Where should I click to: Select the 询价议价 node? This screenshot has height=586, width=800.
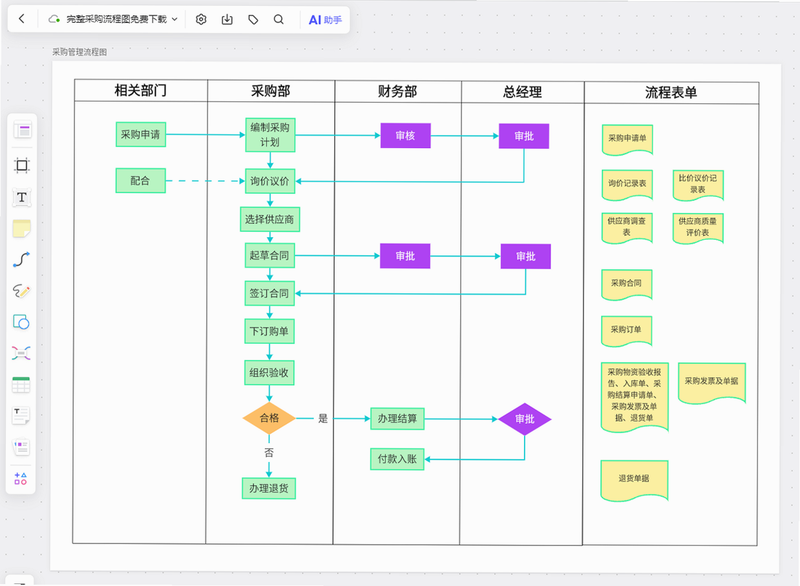tap(270, 181)
